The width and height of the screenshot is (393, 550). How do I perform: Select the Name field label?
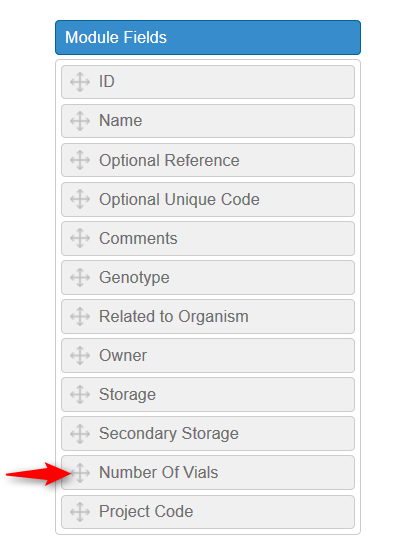[x=121, y=121]
